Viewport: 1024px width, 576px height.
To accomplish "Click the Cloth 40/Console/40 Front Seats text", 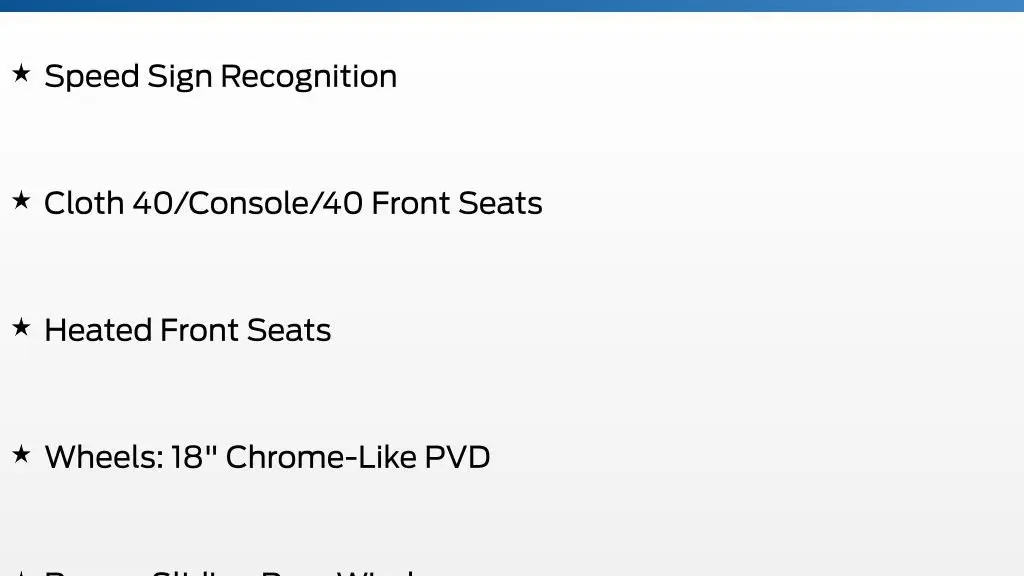I will pyautogui.click(x=293, y=203).
